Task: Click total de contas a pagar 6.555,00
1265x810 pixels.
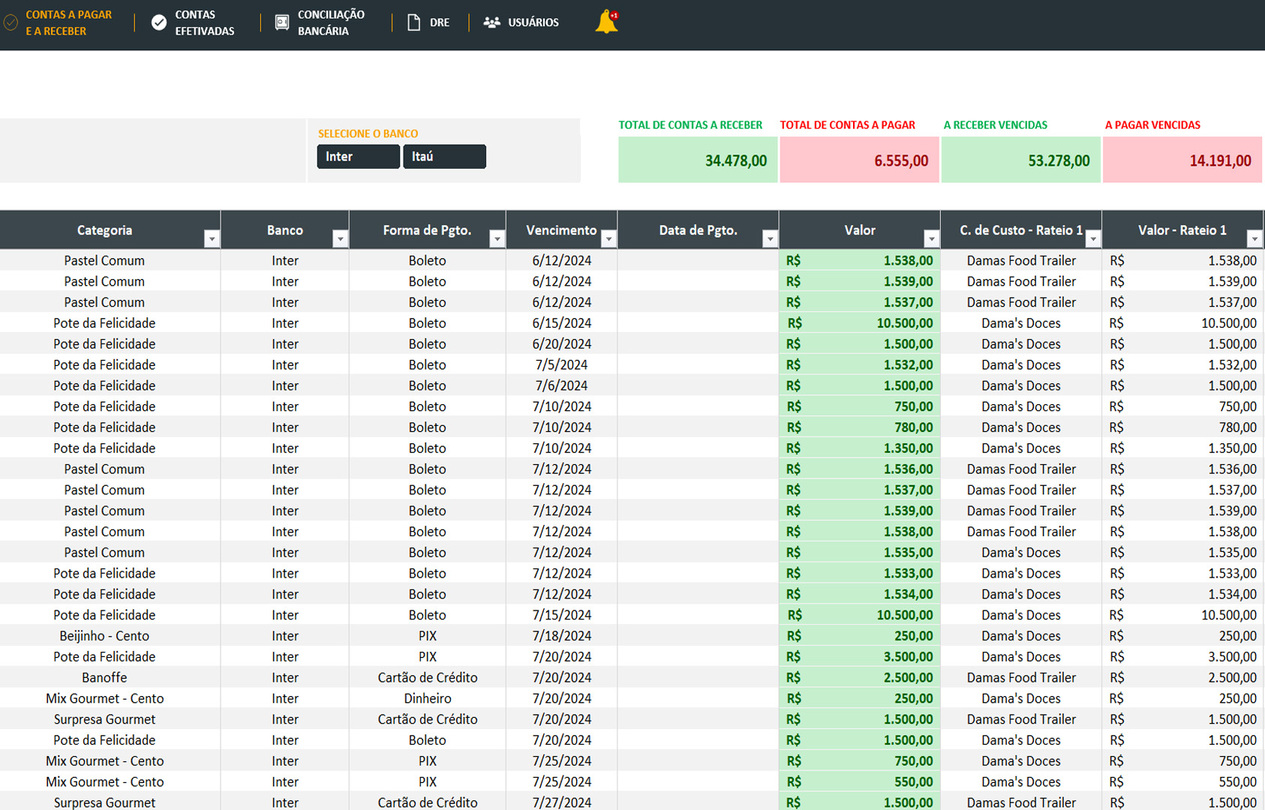Action: pos(859,160)
